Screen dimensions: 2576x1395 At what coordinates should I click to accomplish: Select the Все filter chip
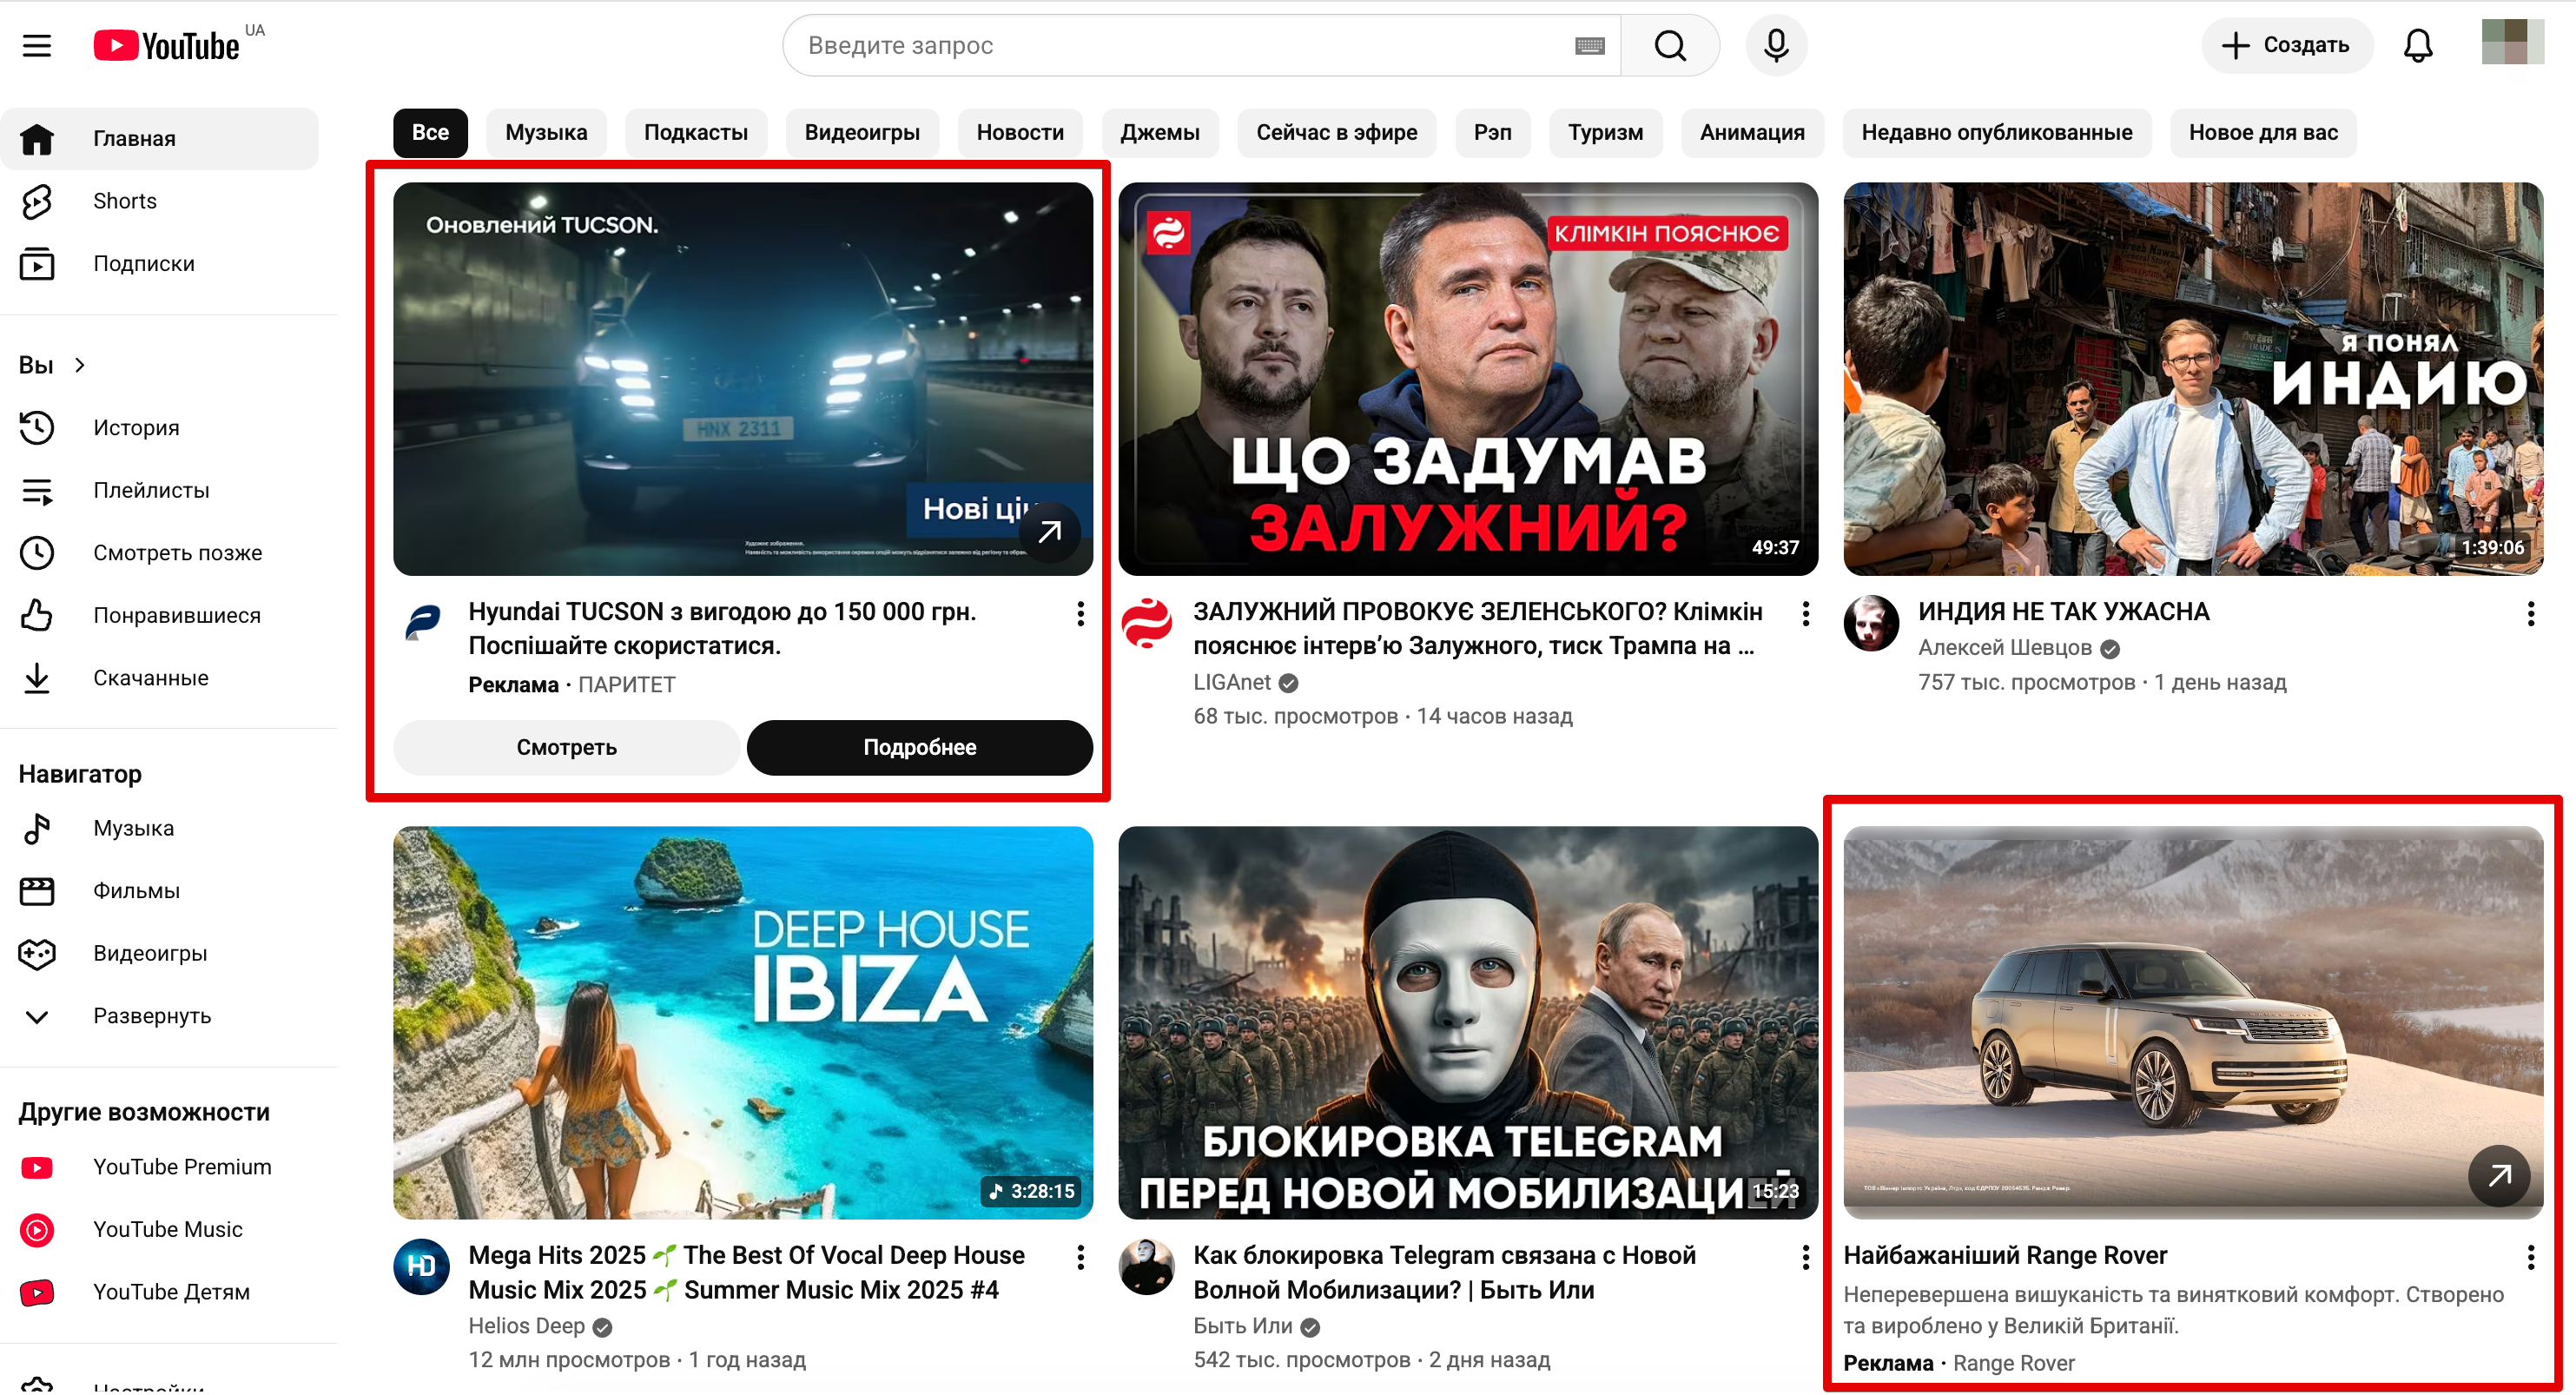430,133
